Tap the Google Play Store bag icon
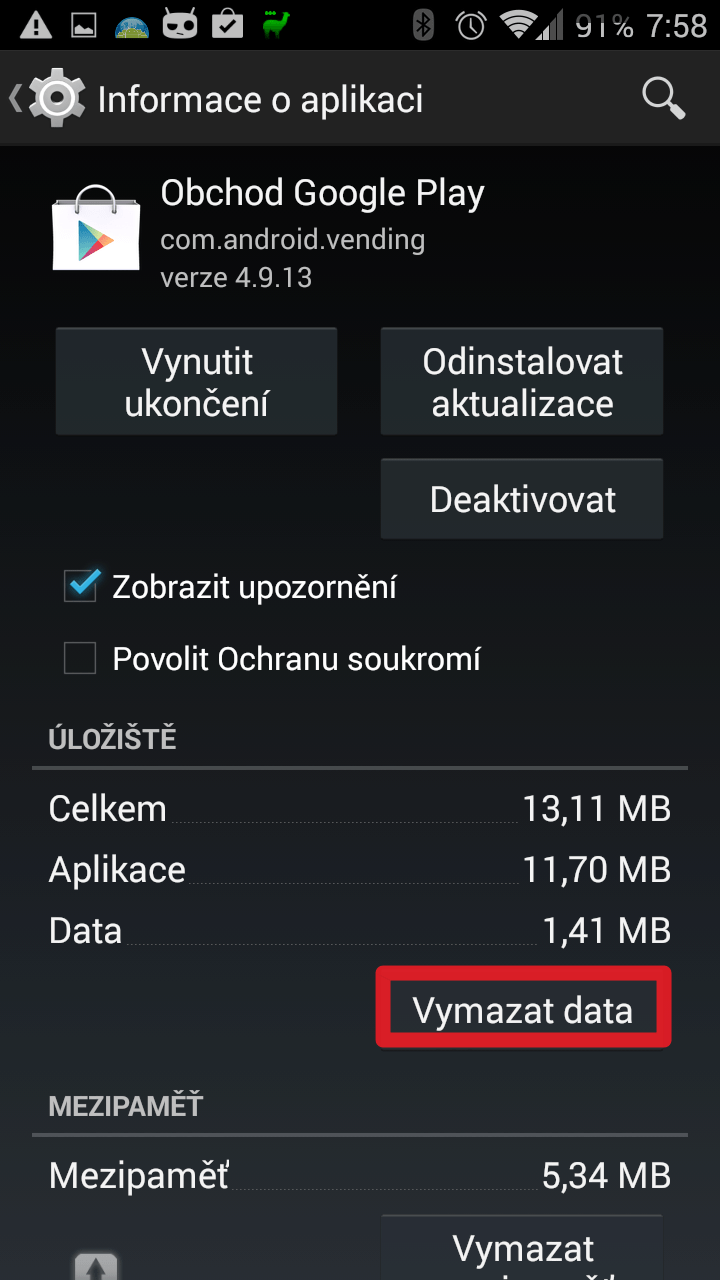 (96, 227)
